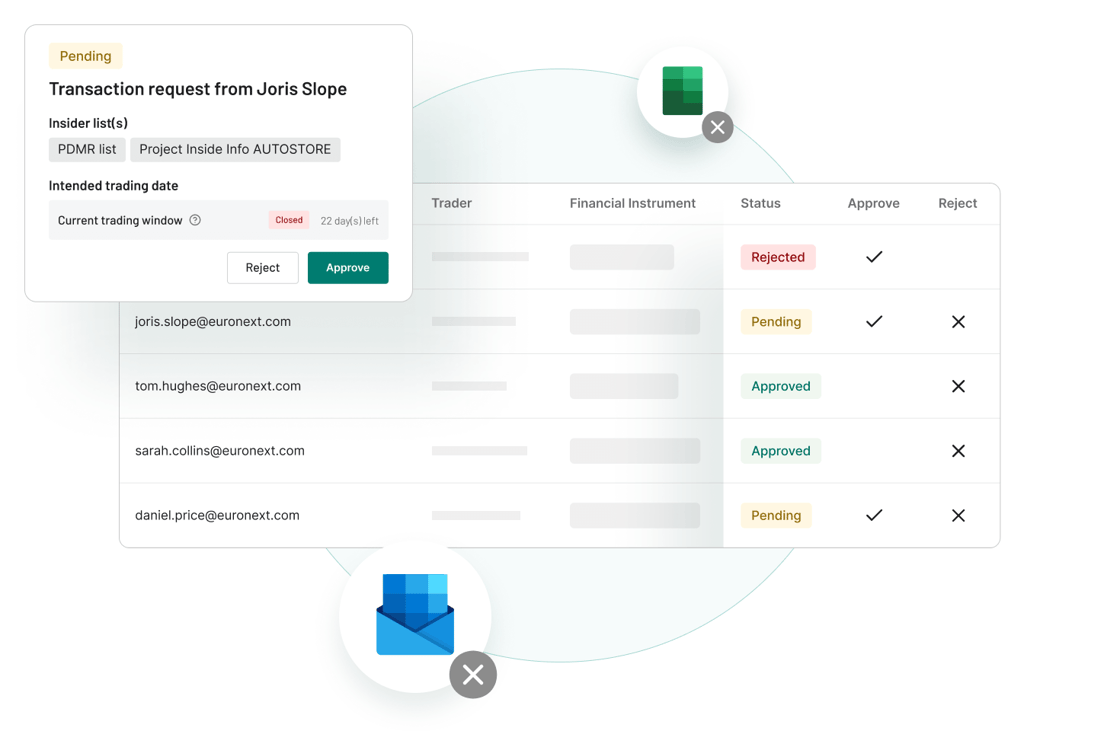Dismiss the Outlook icon with its X badge
The width and height of the screenshot is (1120, 731).
[x=473, y=675]
